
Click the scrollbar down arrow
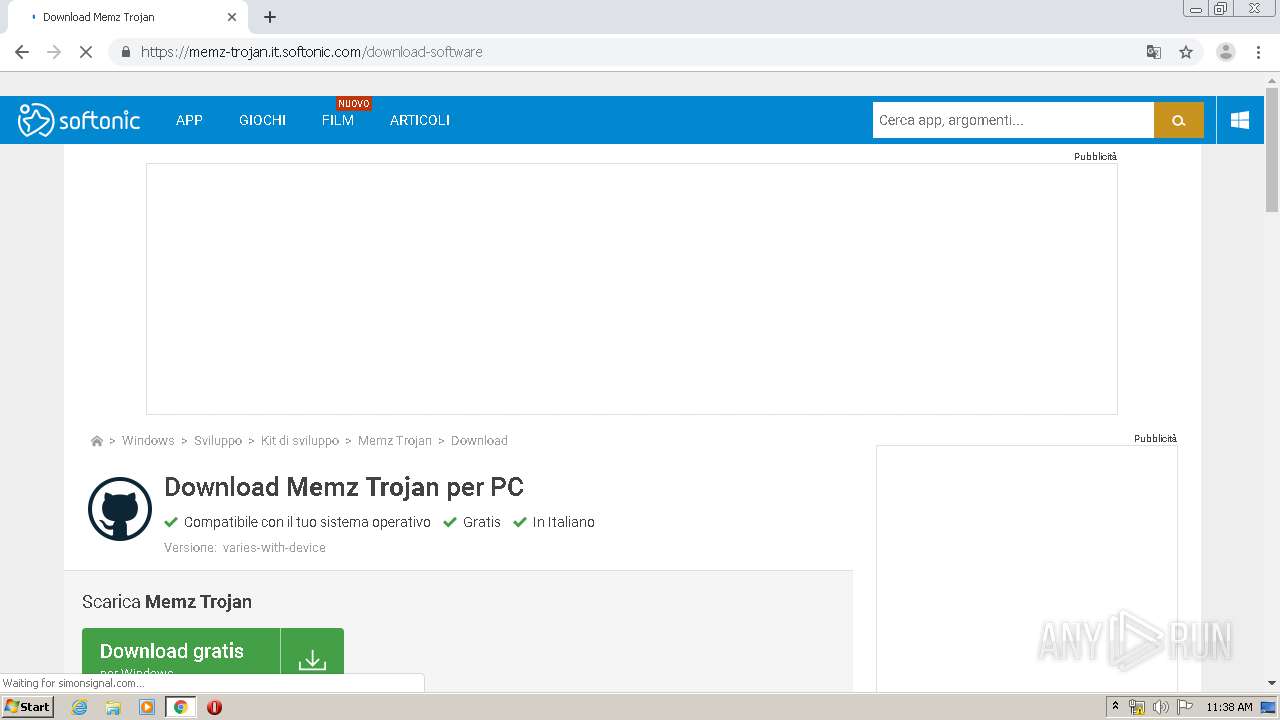(1272, 683)
